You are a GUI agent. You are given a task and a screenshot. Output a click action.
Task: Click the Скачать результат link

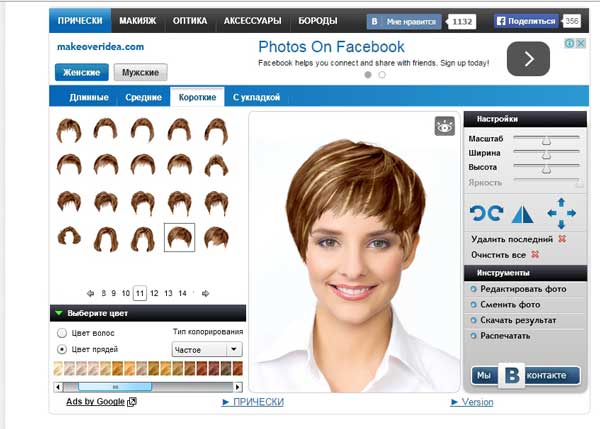tap(517, 320)
